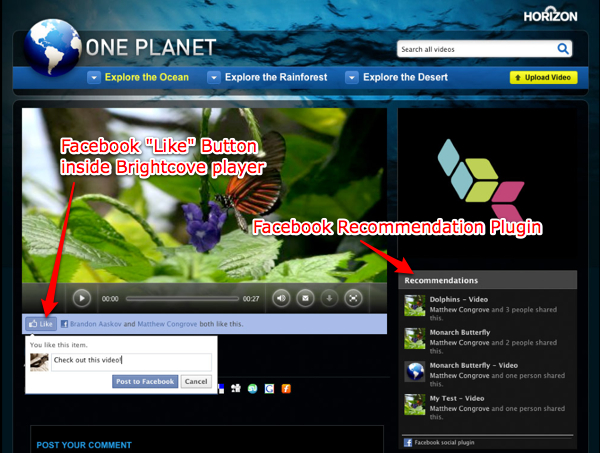Viewport: 600px width, 453px height.
Task: Expand the Explore the Desert dropdown arrow
Action: coord(352,77)
